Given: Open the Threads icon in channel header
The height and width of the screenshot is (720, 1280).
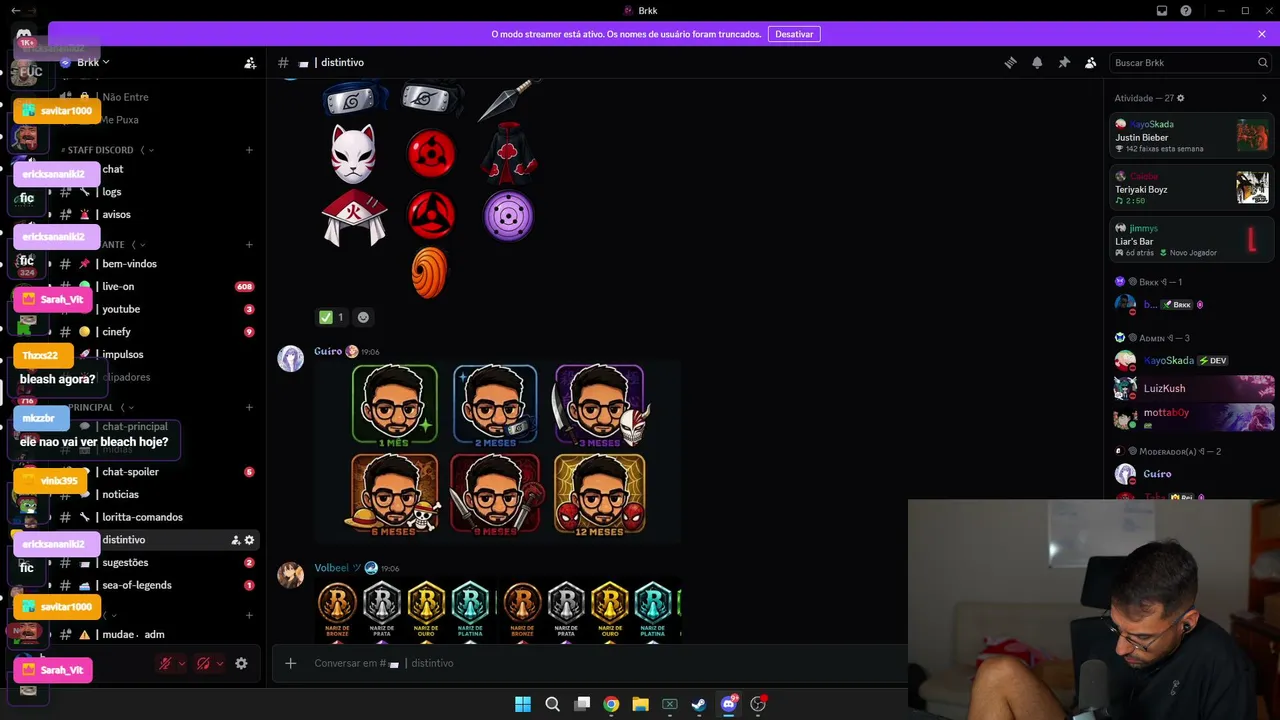Looking at the screenshot, I should coord(1010,62).
